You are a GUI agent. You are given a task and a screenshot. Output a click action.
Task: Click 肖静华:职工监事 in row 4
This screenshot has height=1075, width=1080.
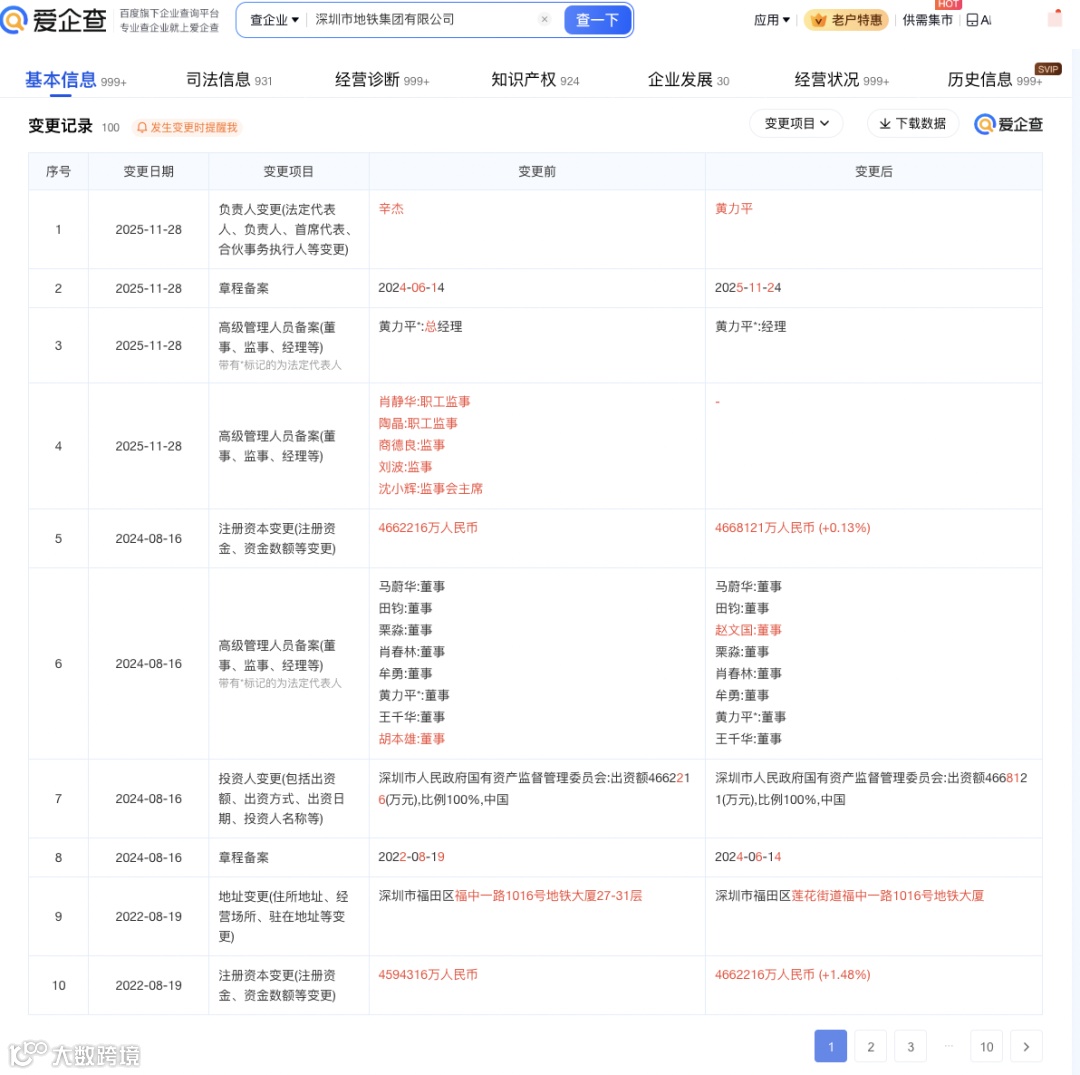tap(424, 401)
